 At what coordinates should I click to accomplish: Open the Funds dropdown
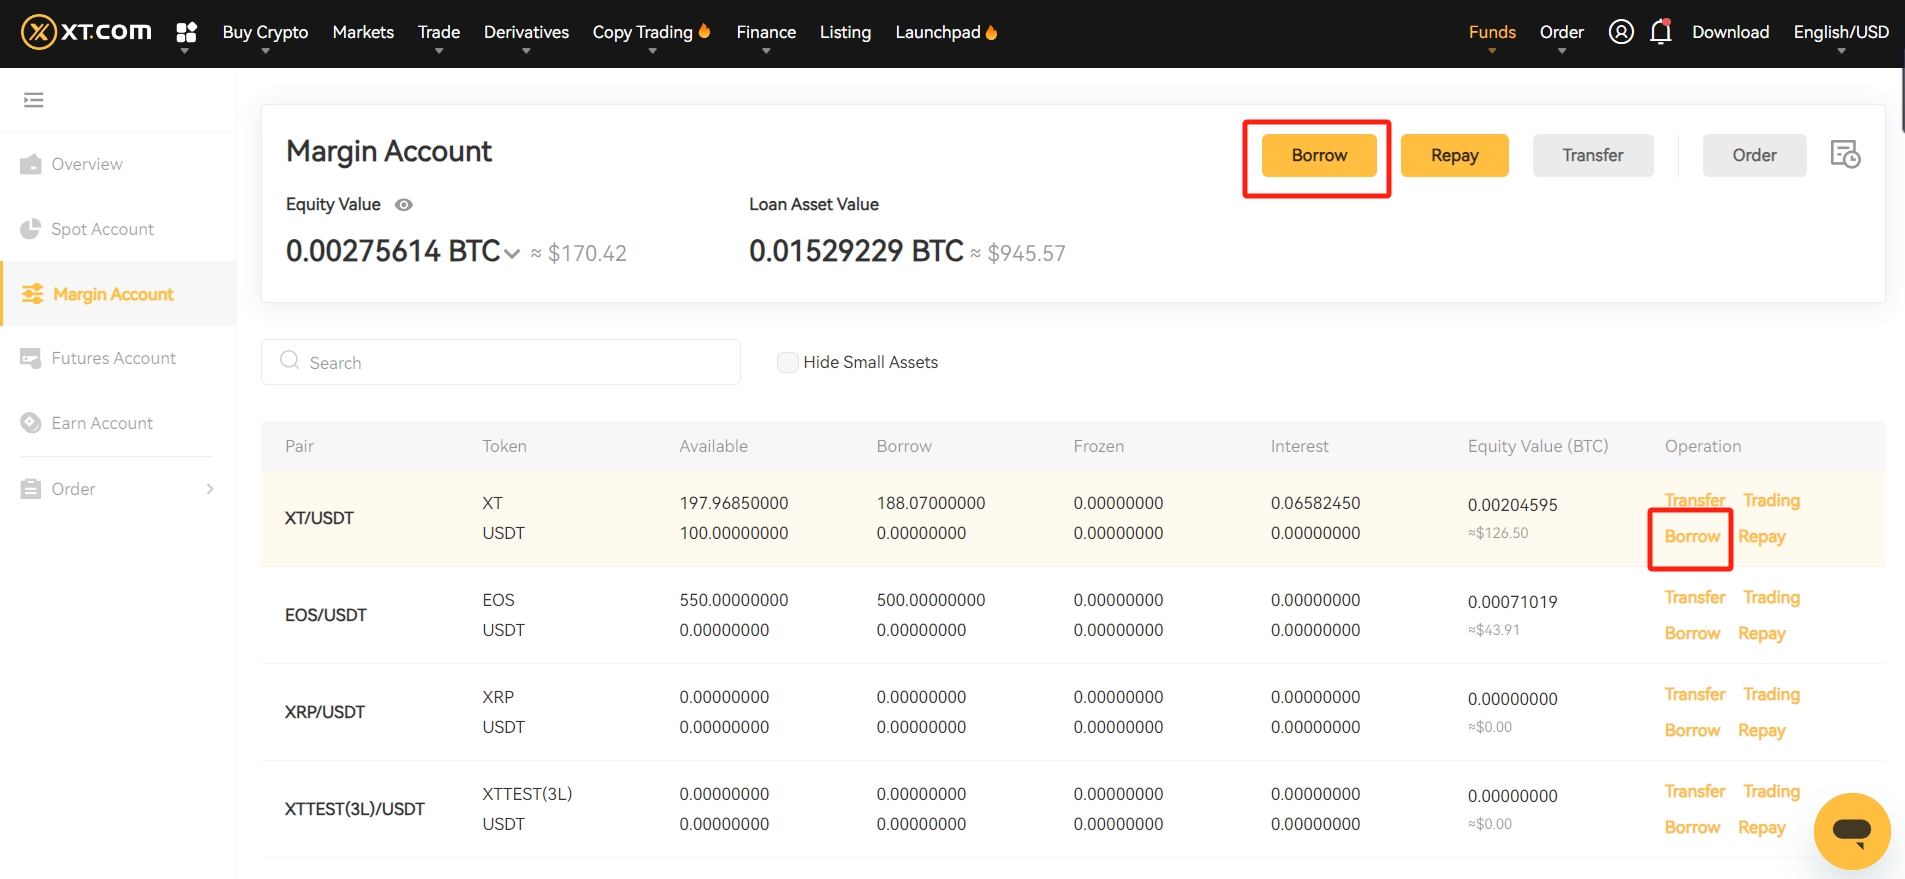(x=1492, y=32)
